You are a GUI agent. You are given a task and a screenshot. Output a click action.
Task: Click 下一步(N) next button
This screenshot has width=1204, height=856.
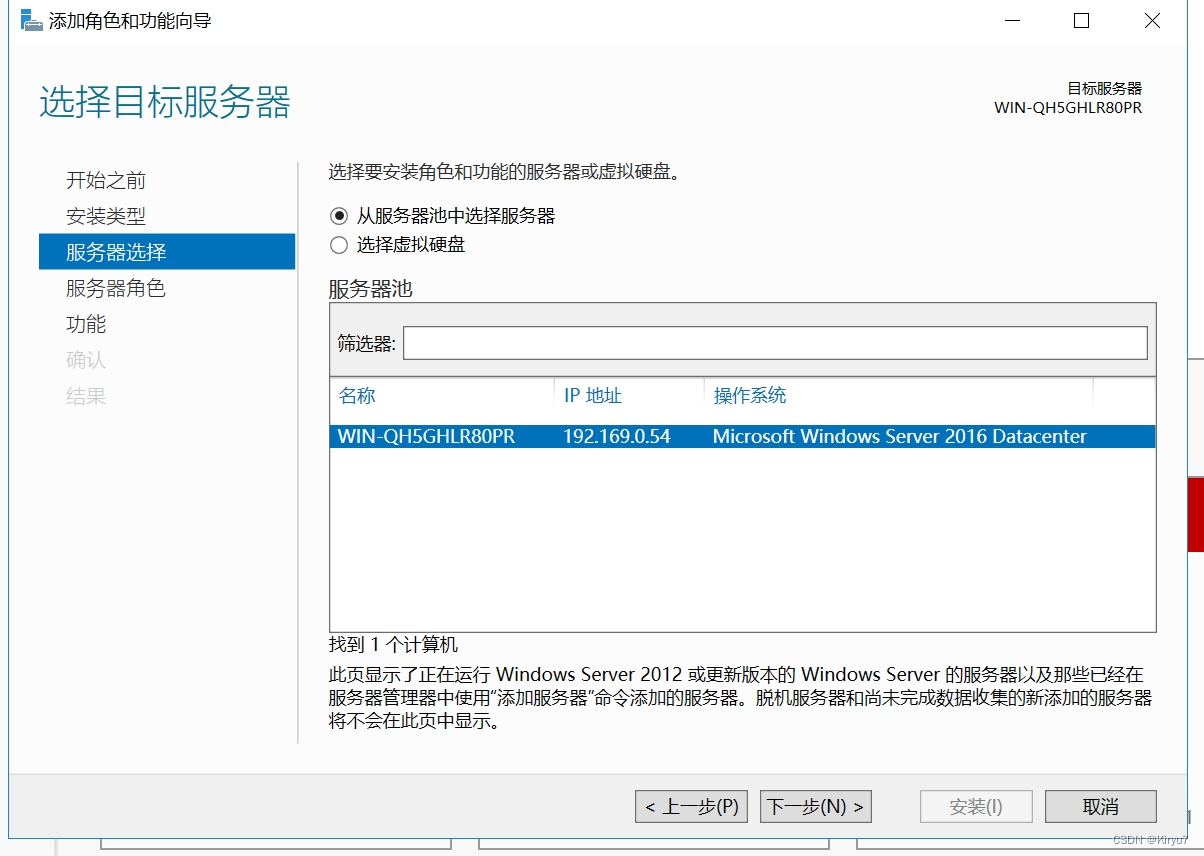(x=815, y=807)
